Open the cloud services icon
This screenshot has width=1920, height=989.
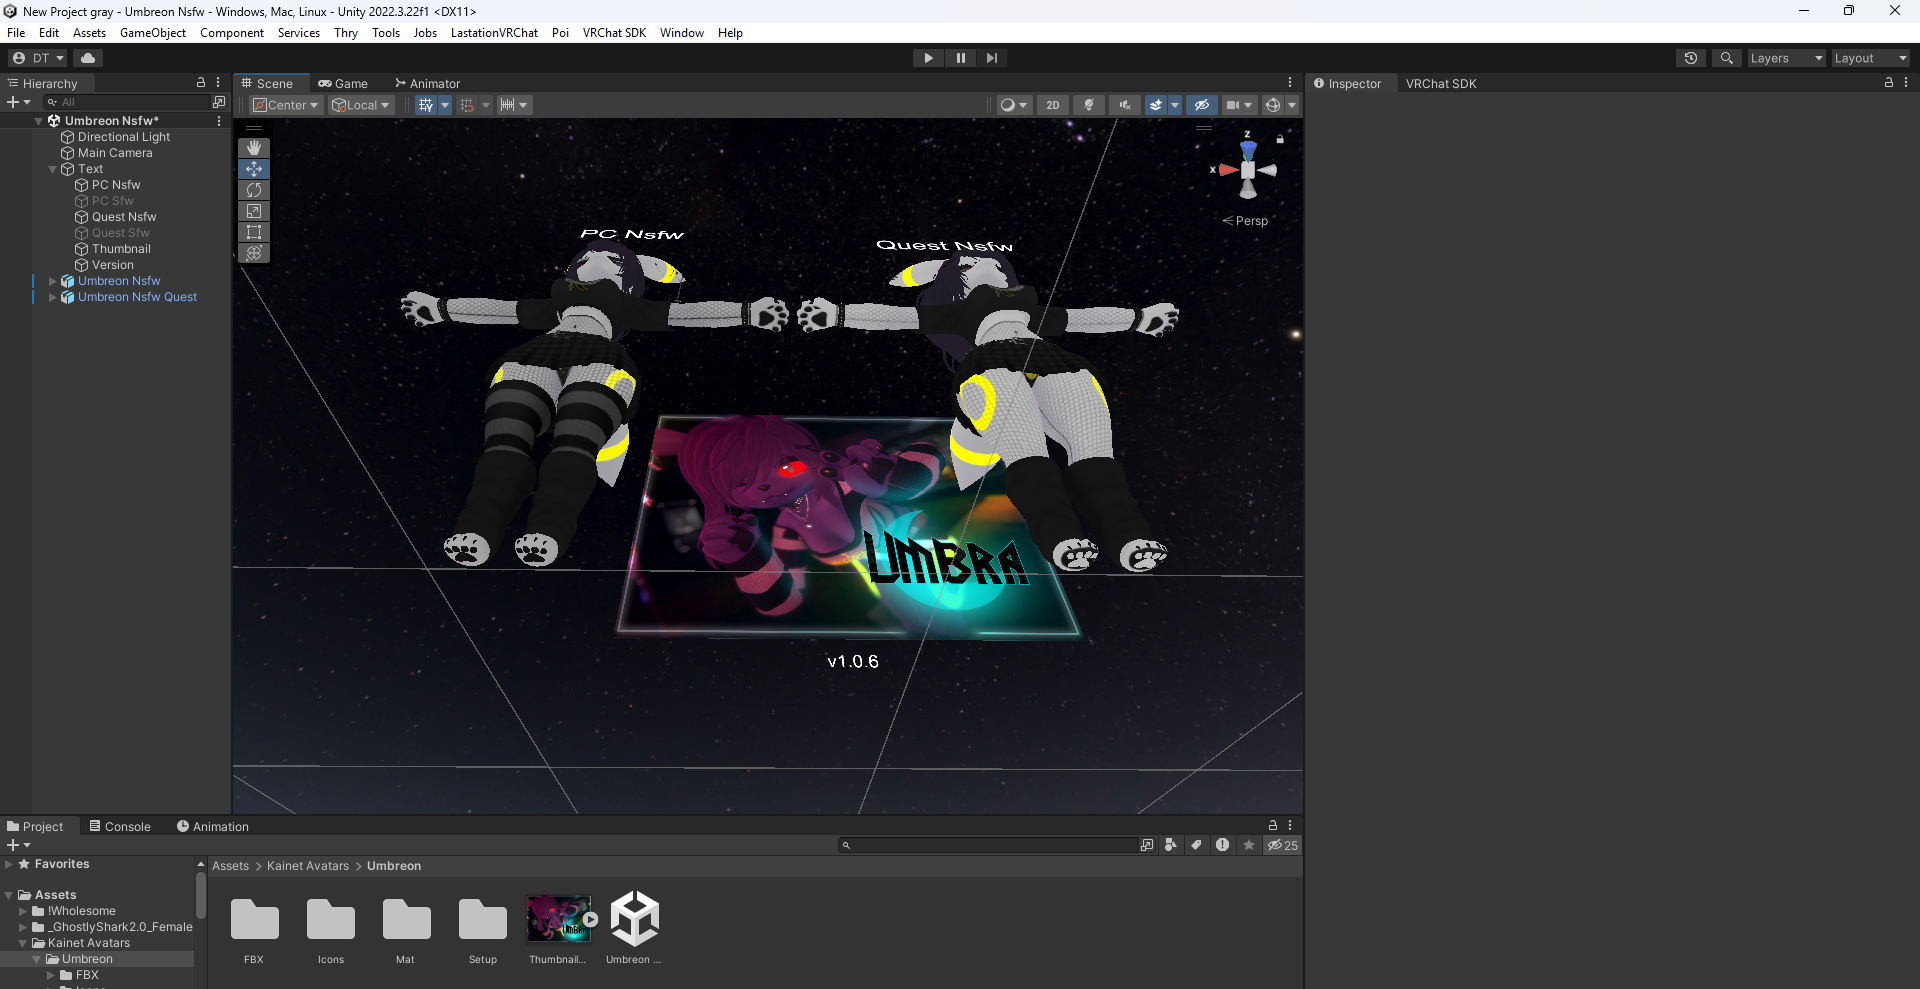coord(88,58)
